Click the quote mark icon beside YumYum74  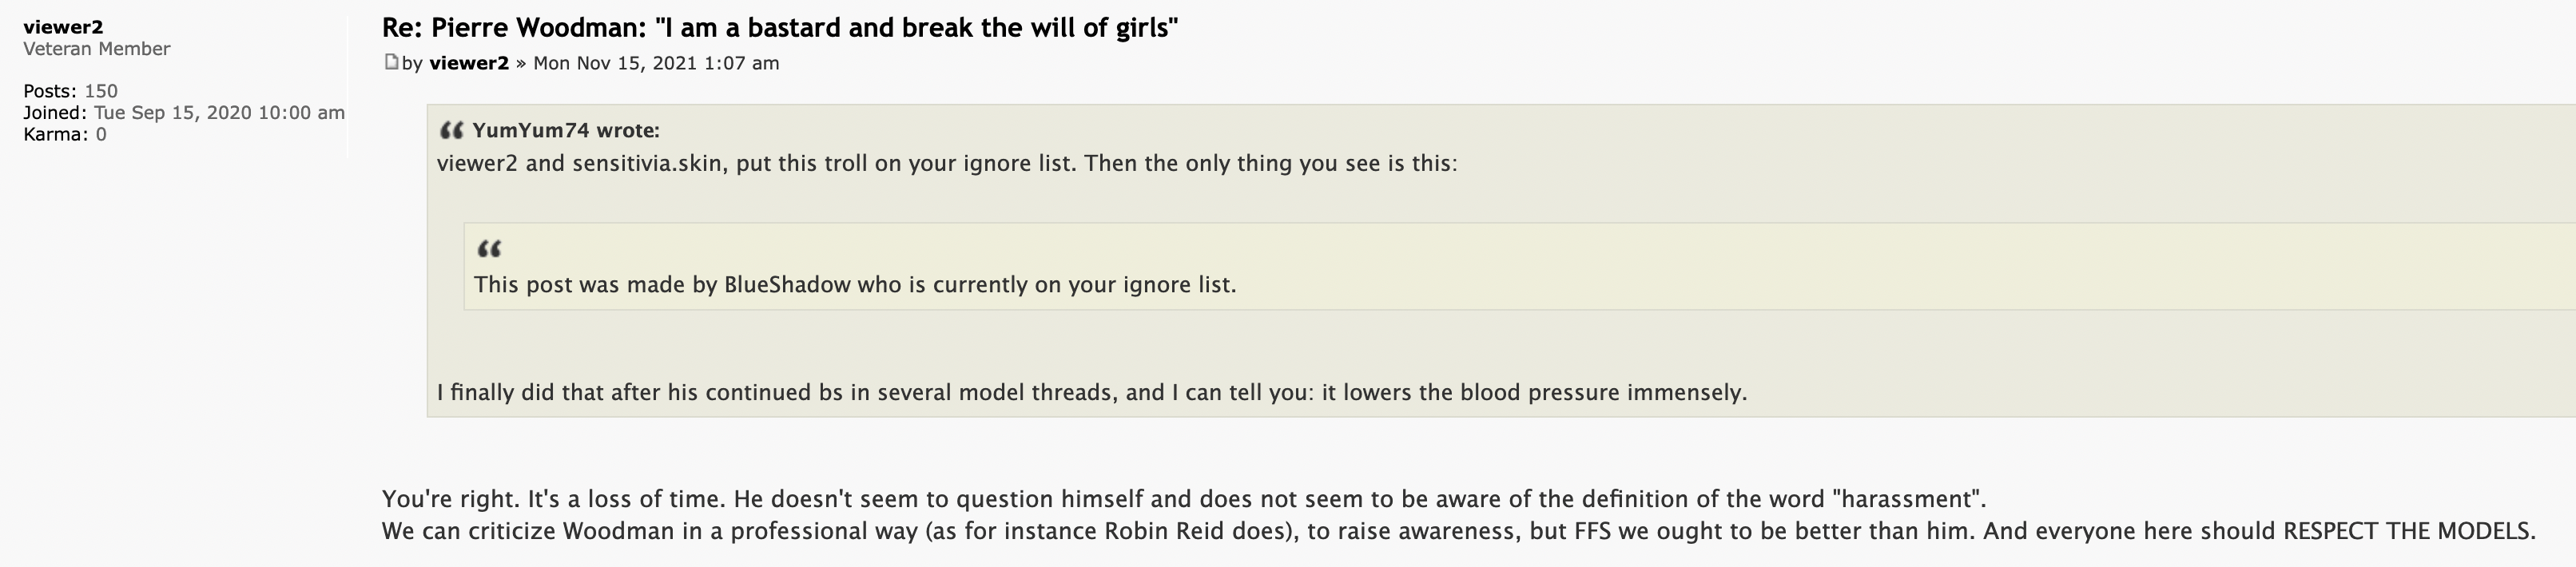(x=451, y=130)
